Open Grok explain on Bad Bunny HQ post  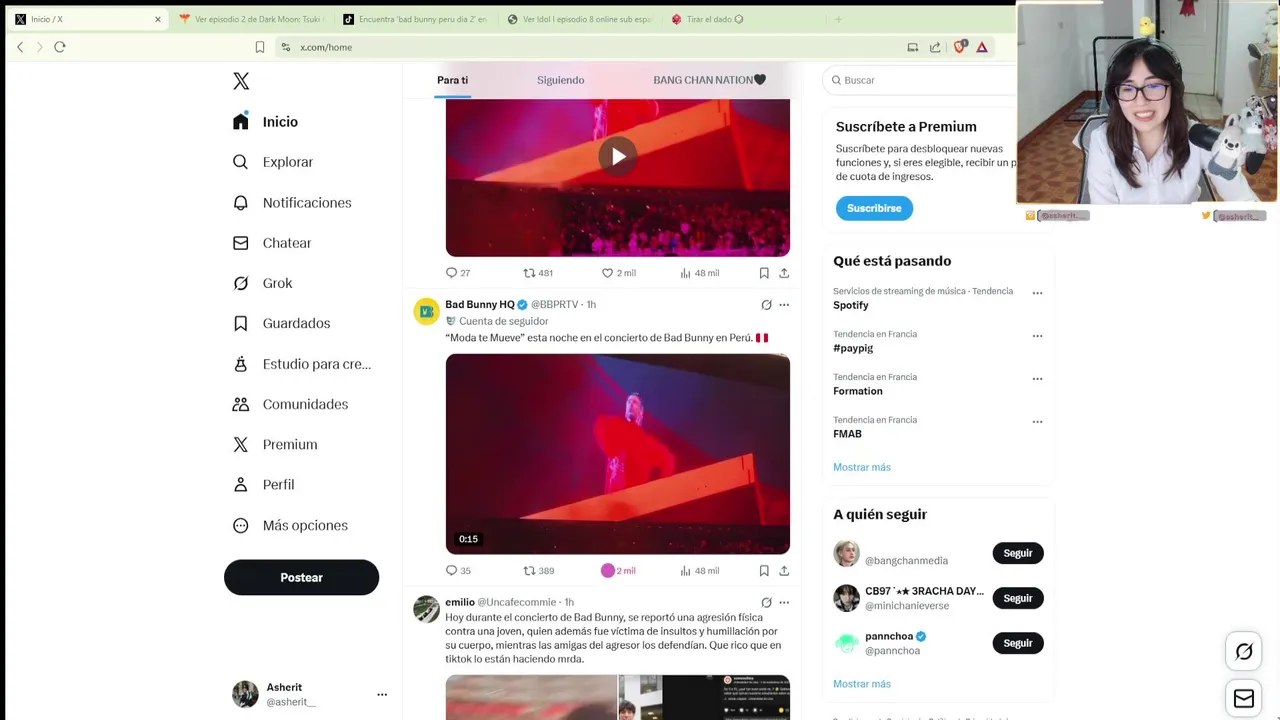[x=766, y=305]
